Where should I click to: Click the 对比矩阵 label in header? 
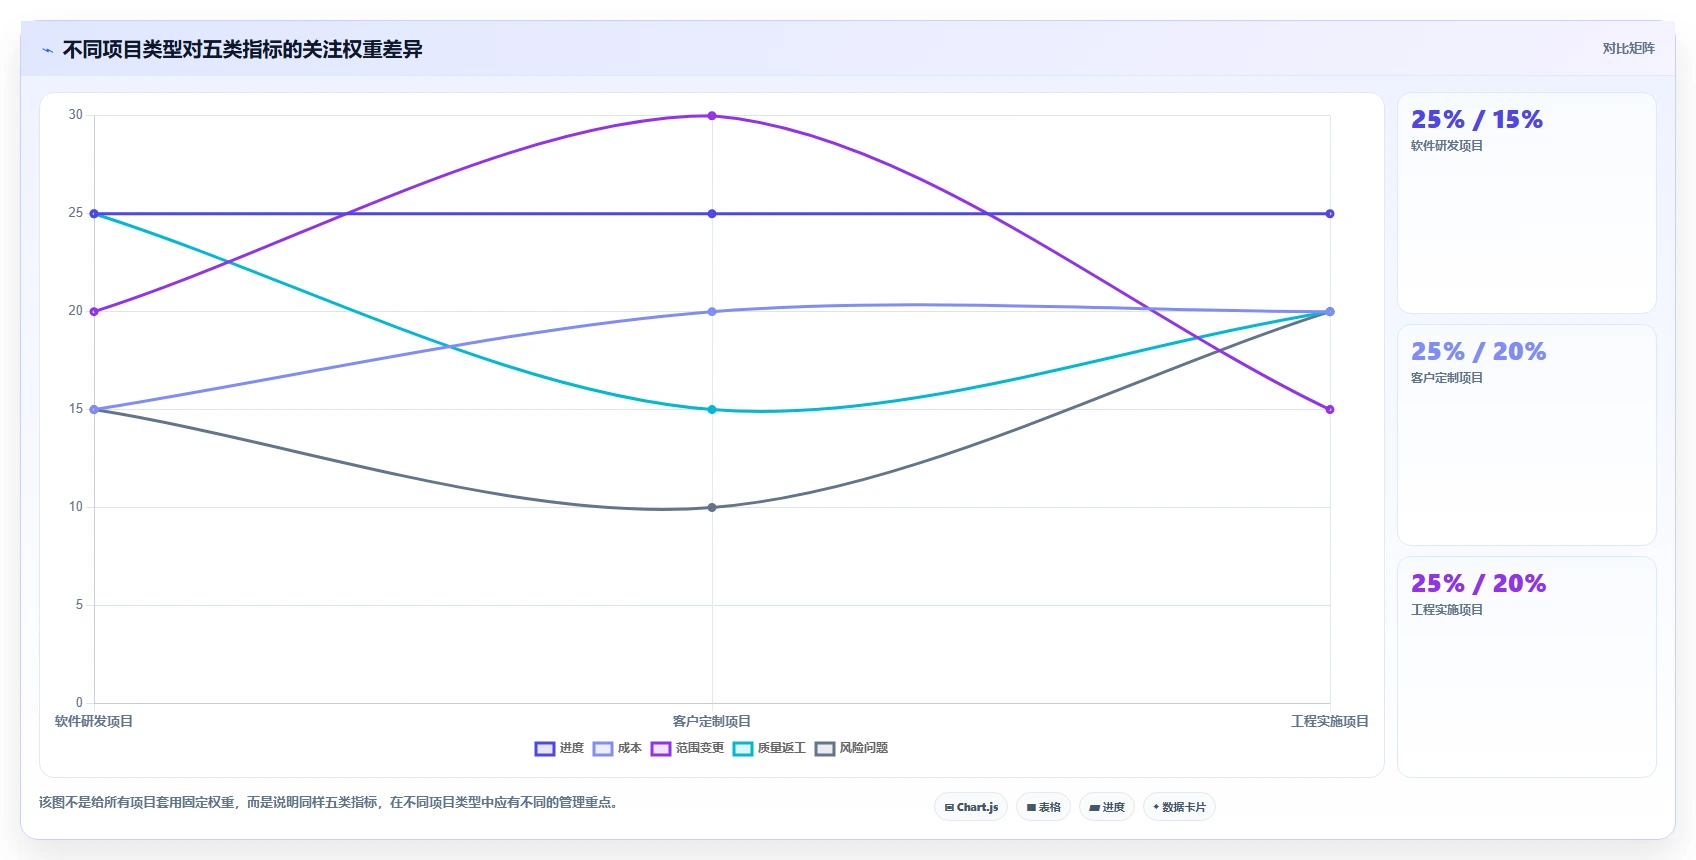click(1628, 48)
